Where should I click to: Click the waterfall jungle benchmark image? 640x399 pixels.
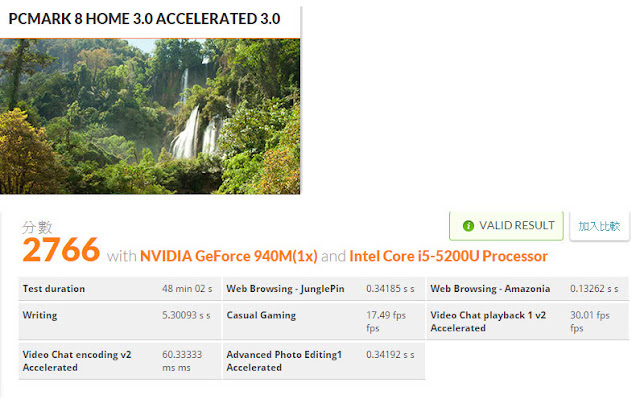point(150,116)
